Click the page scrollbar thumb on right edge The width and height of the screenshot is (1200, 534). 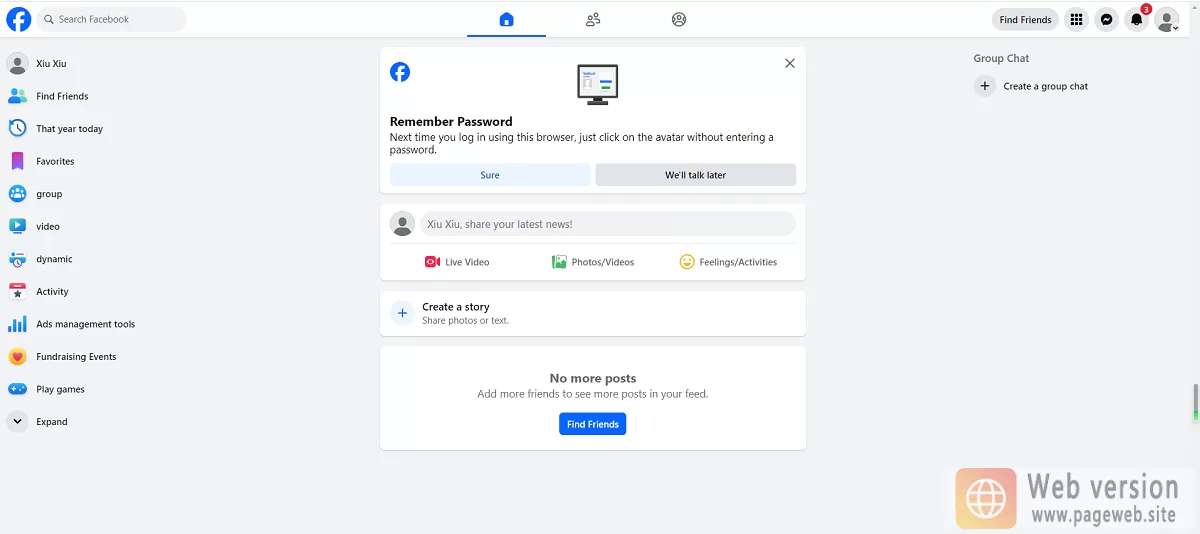coord(1195,402)
